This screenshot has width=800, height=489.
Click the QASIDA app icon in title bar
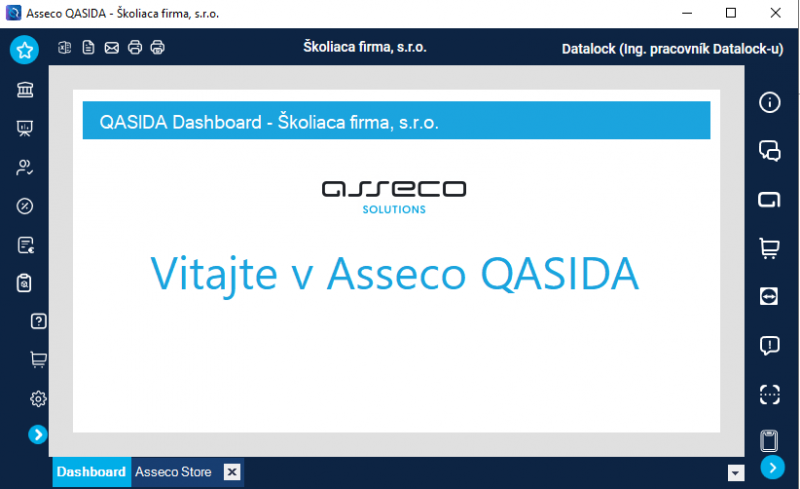(x=13, y=13)
